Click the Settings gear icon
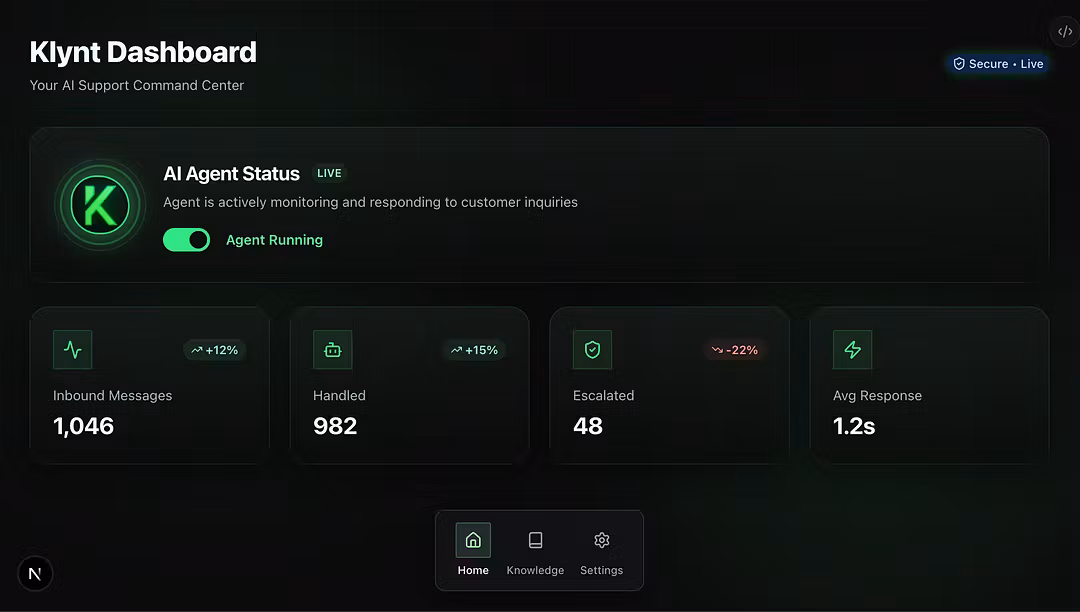Viewport: 1080px width, 612px height. click(x=601, y=540)
